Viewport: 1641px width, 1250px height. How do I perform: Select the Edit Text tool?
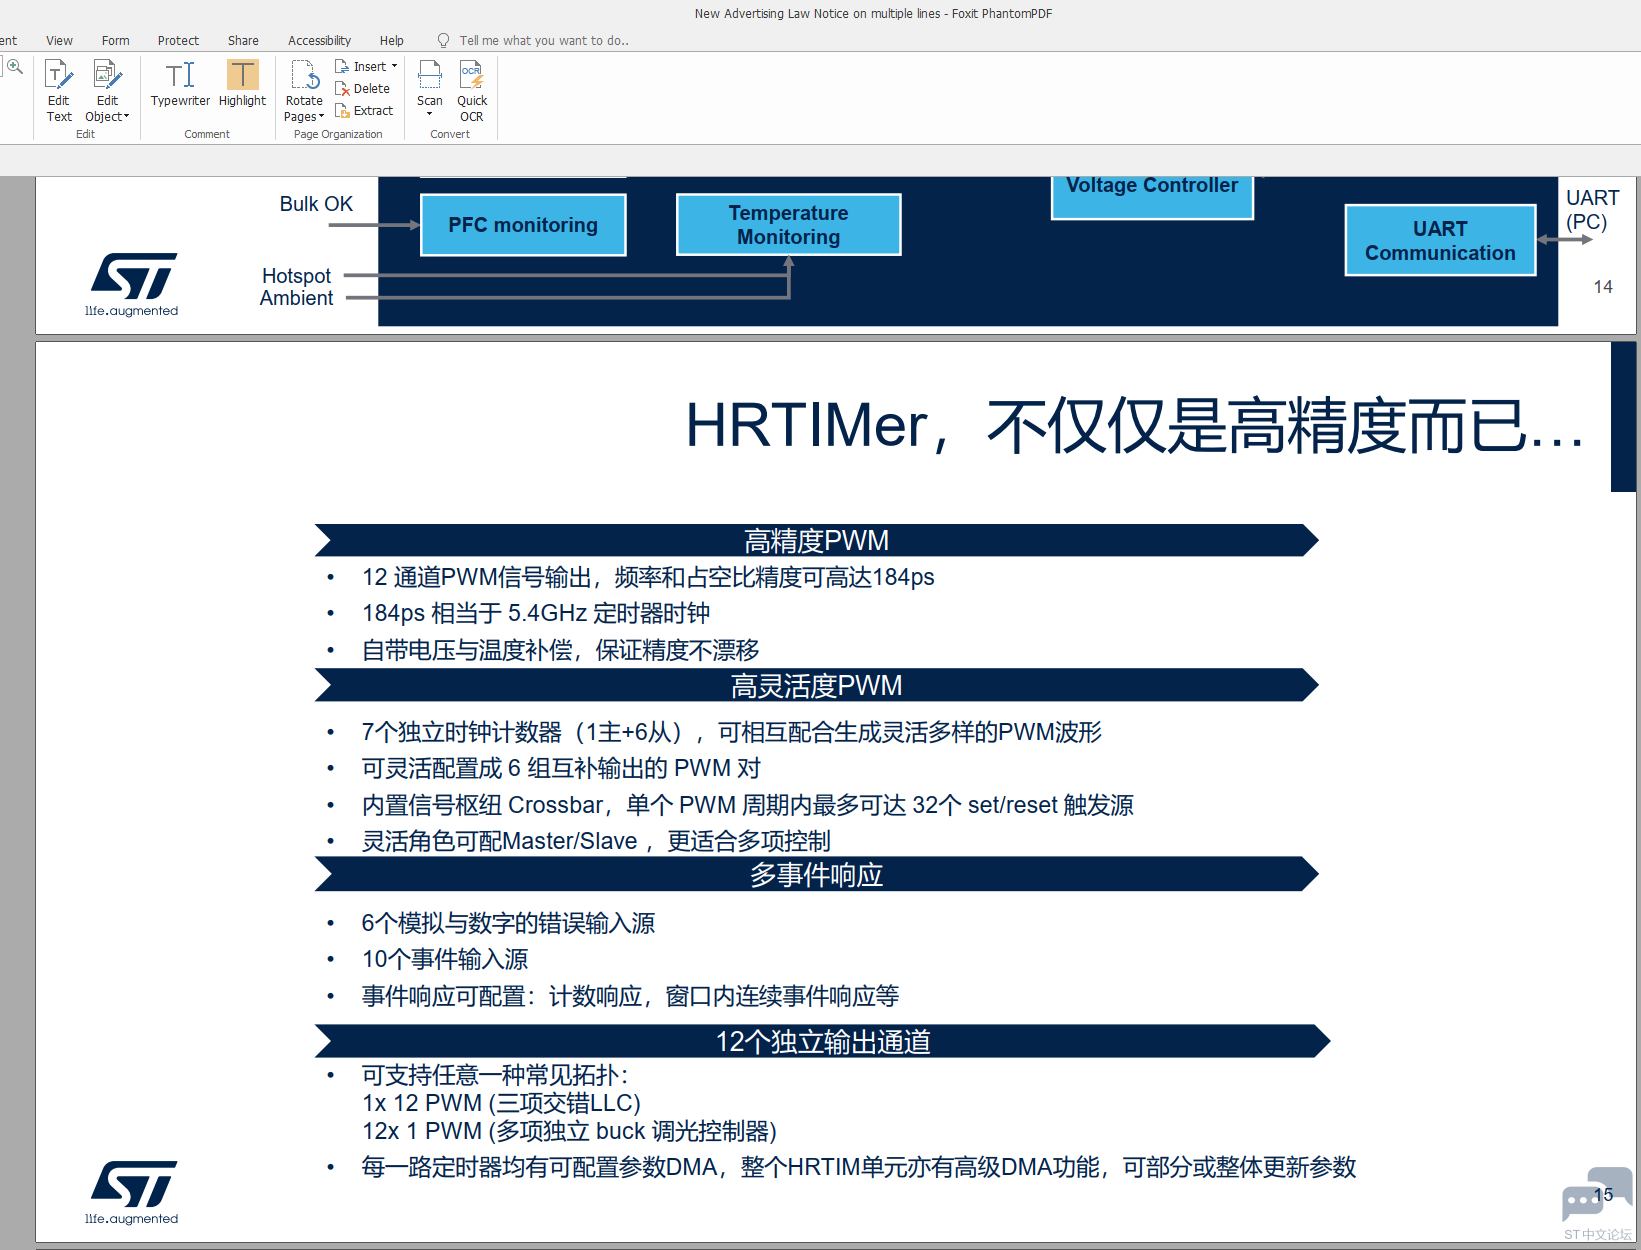[x=59, y=91]
